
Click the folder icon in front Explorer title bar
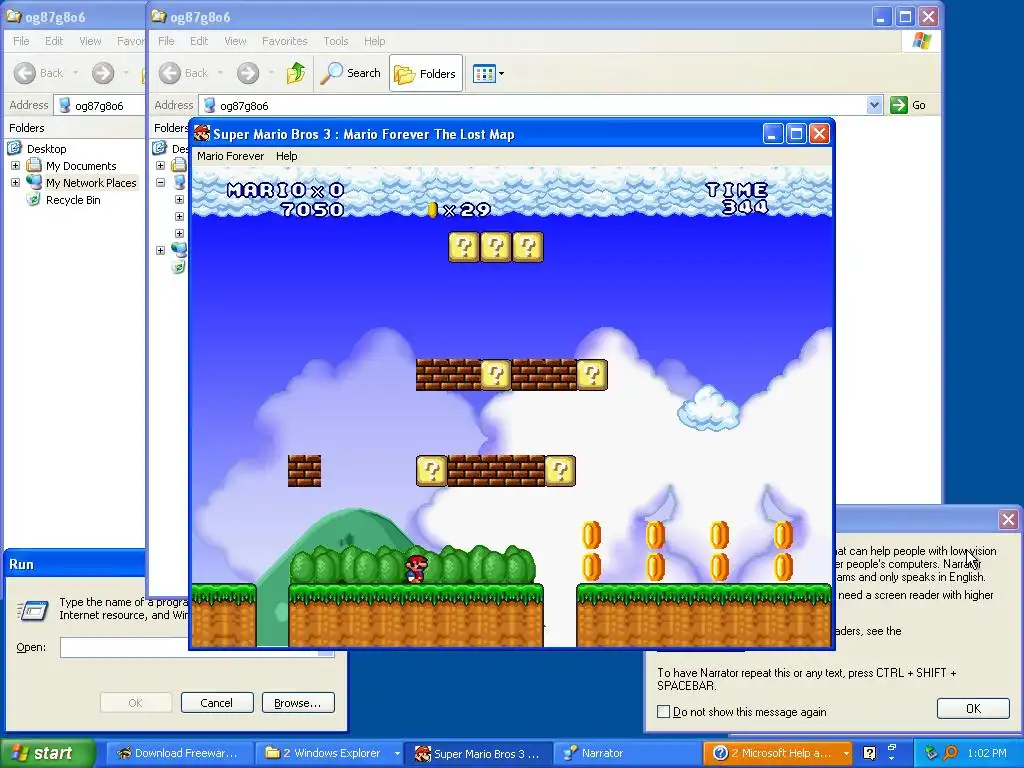159,16
